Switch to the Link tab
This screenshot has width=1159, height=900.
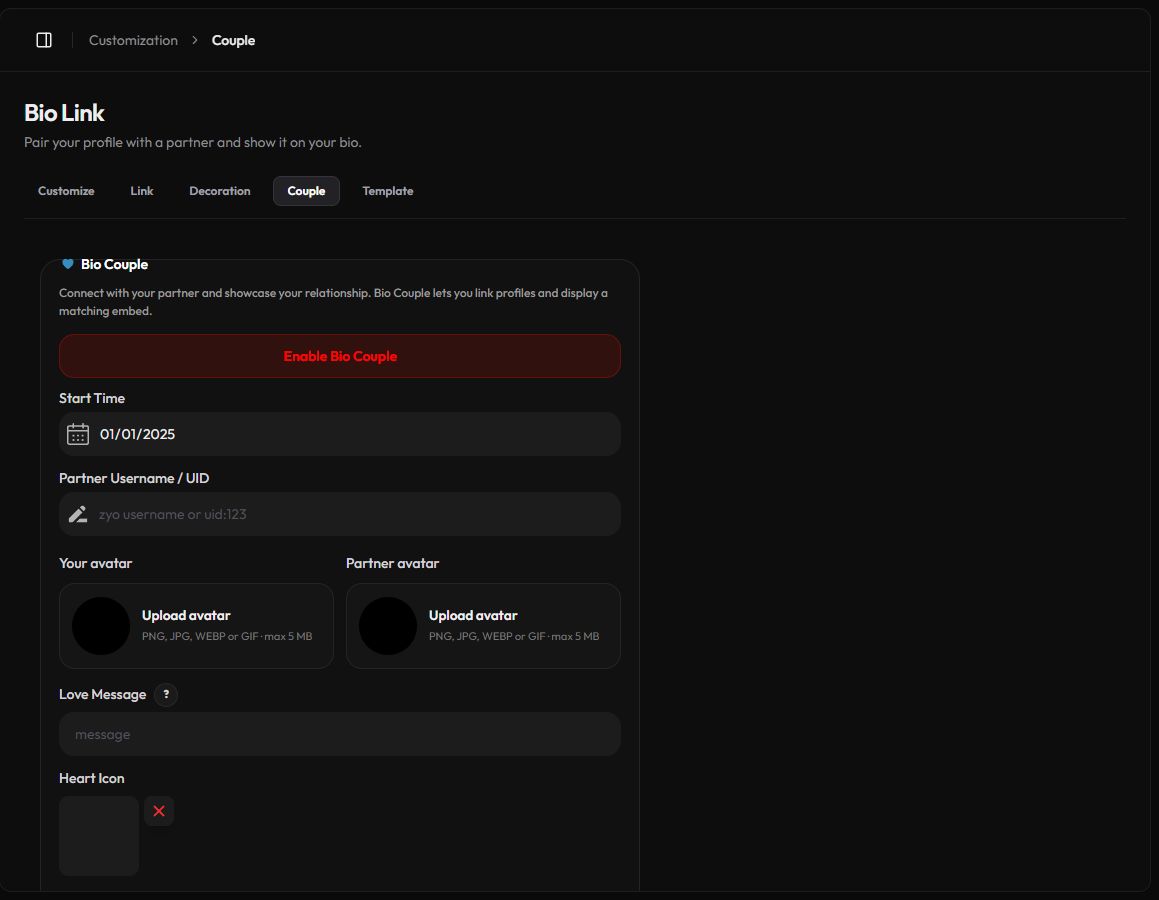click(x=142, y=191)
